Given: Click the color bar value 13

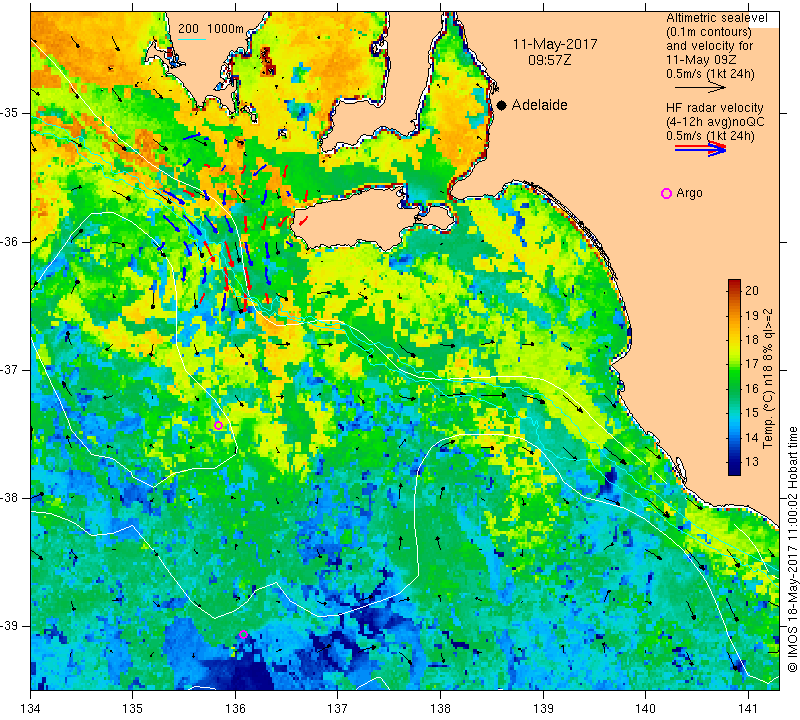Looking at the screenshot, I should [x=752, y=462].
